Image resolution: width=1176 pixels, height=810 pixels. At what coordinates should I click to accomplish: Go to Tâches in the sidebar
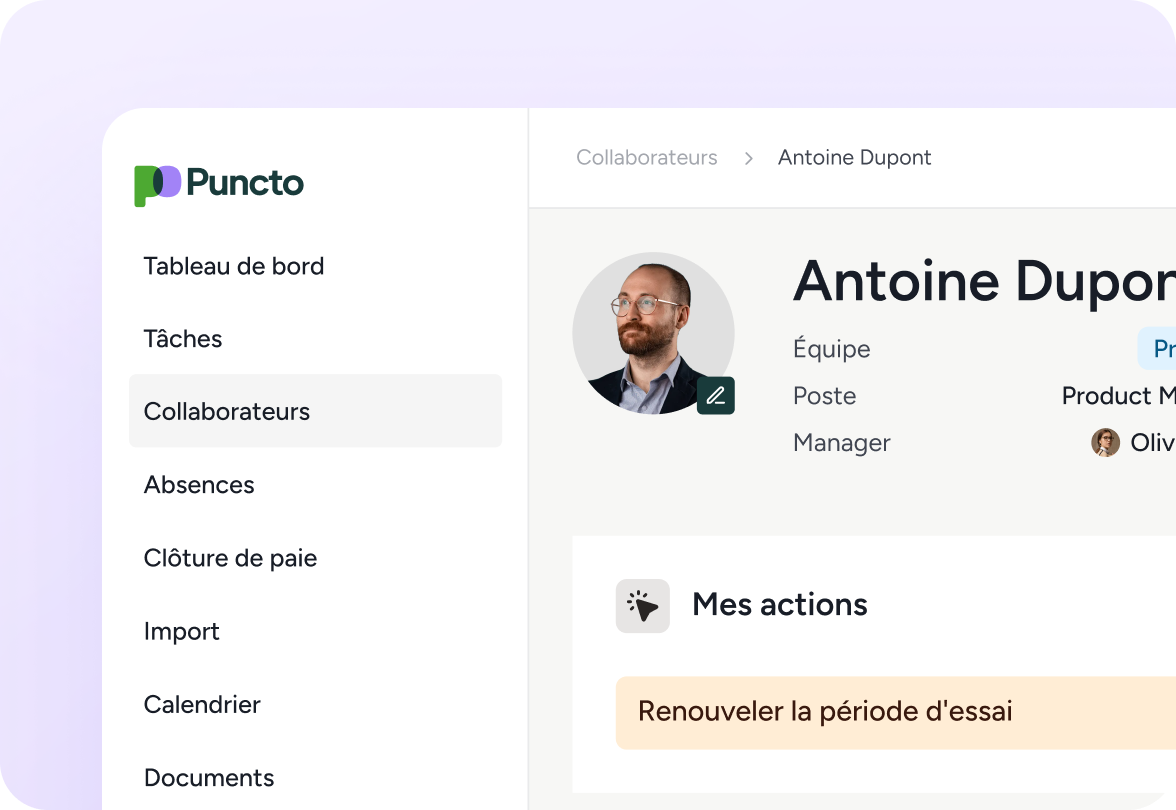(183, 339)
